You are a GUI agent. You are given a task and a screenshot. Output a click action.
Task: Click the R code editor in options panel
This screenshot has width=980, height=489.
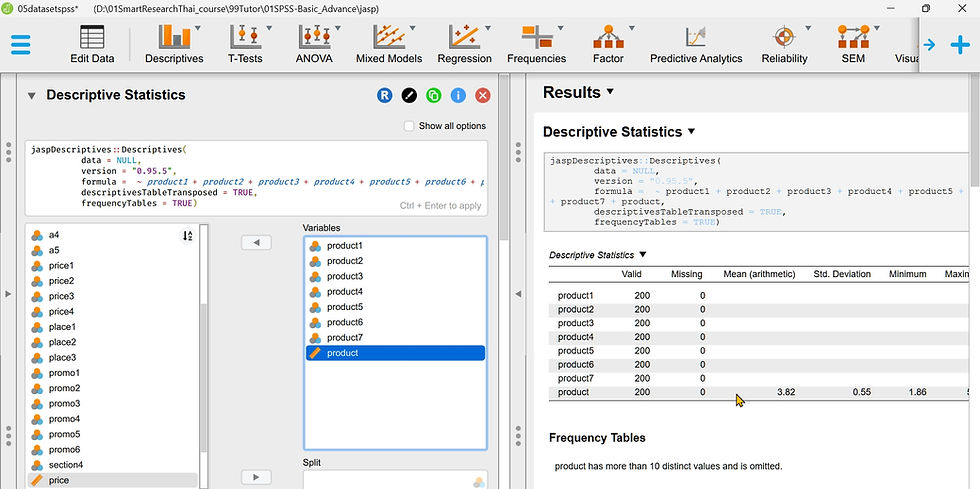[x=256, y=178]
